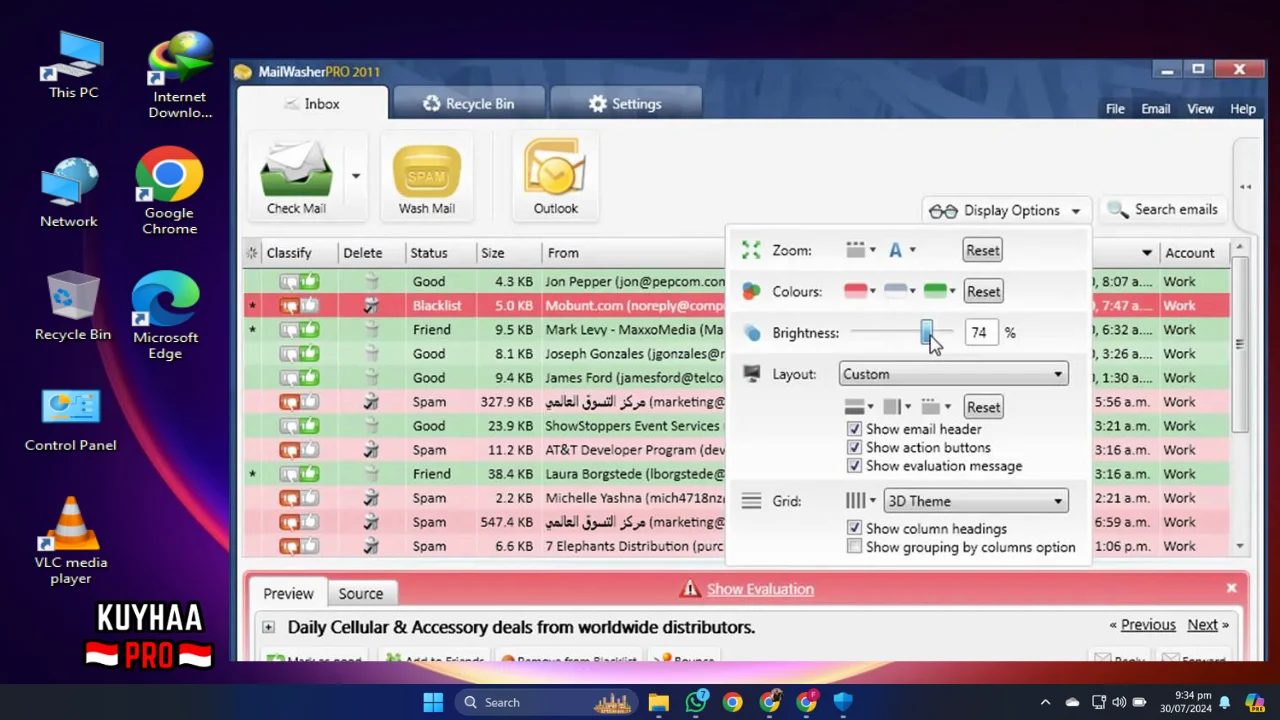Open the Display Options dropdown
1280x720 pixels.
1005,210
